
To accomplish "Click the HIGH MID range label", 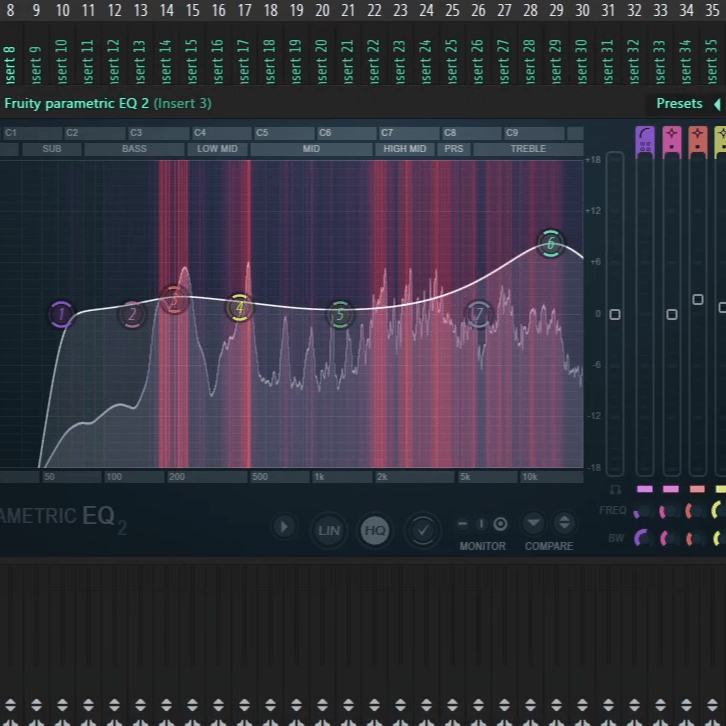I will click(x=404, y=149).
